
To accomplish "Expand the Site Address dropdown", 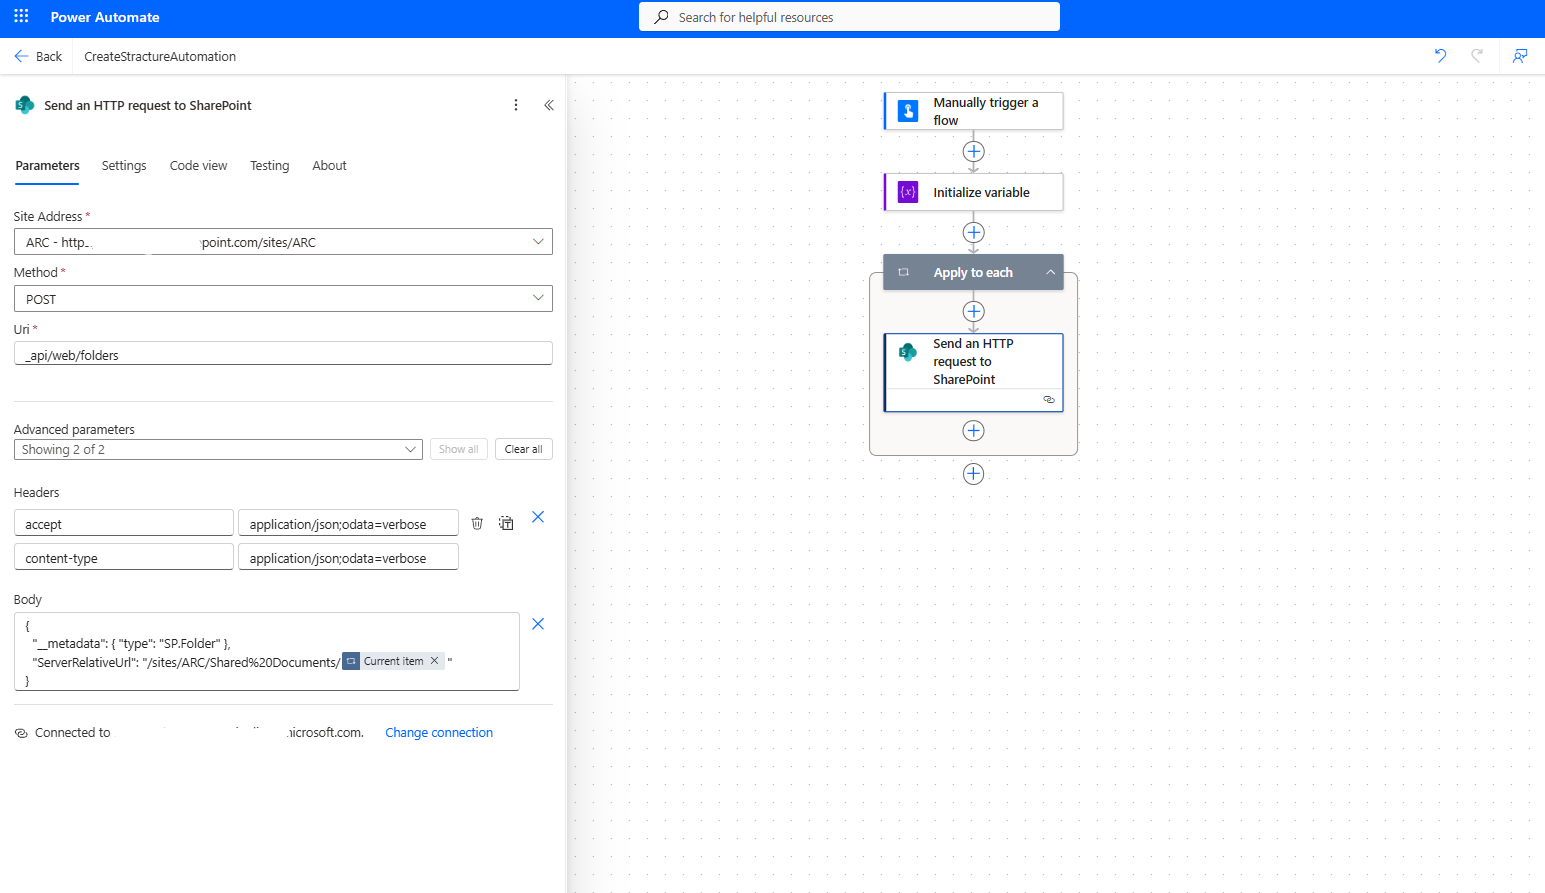I will [538, 242].
